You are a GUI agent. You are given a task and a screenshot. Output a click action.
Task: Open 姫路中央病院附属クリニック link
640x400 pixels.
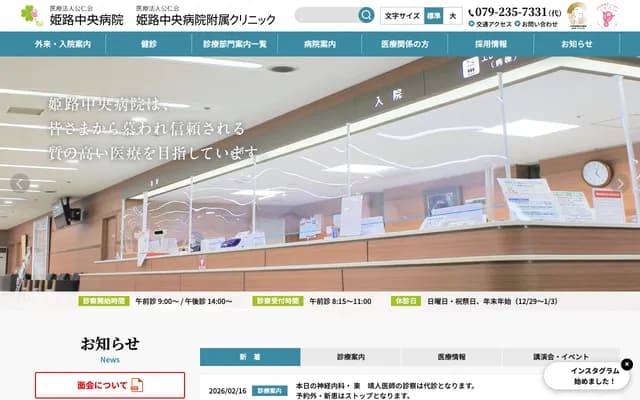(x=206, y=16)
